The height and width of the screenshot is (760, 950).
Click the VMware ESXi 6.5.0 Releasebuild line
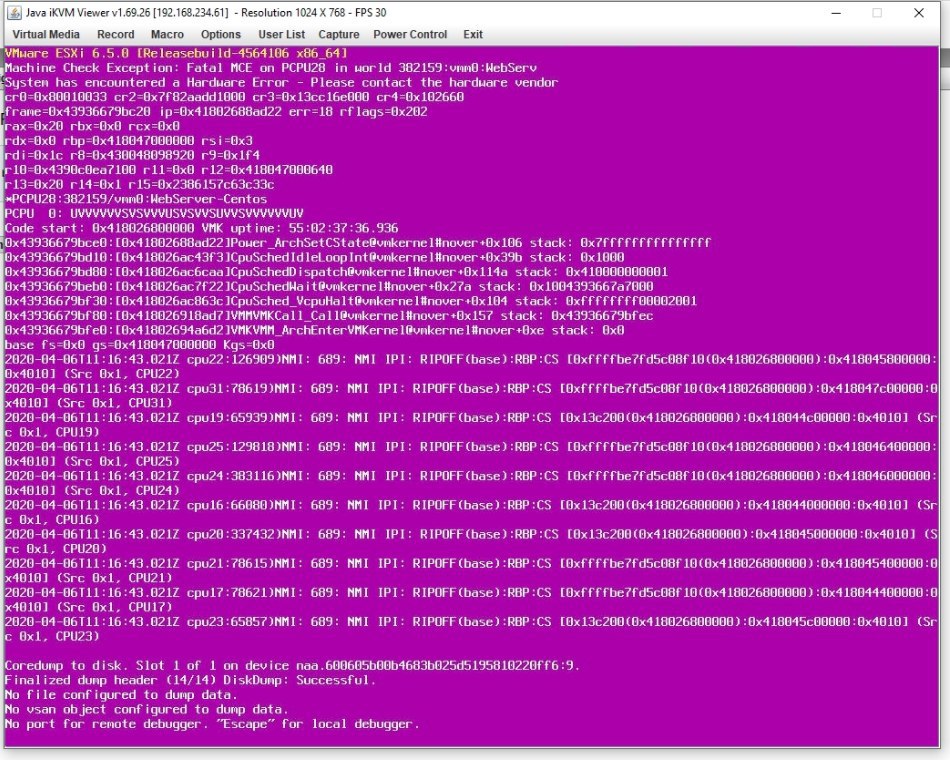pyautogui.click(x=176, y=53)
